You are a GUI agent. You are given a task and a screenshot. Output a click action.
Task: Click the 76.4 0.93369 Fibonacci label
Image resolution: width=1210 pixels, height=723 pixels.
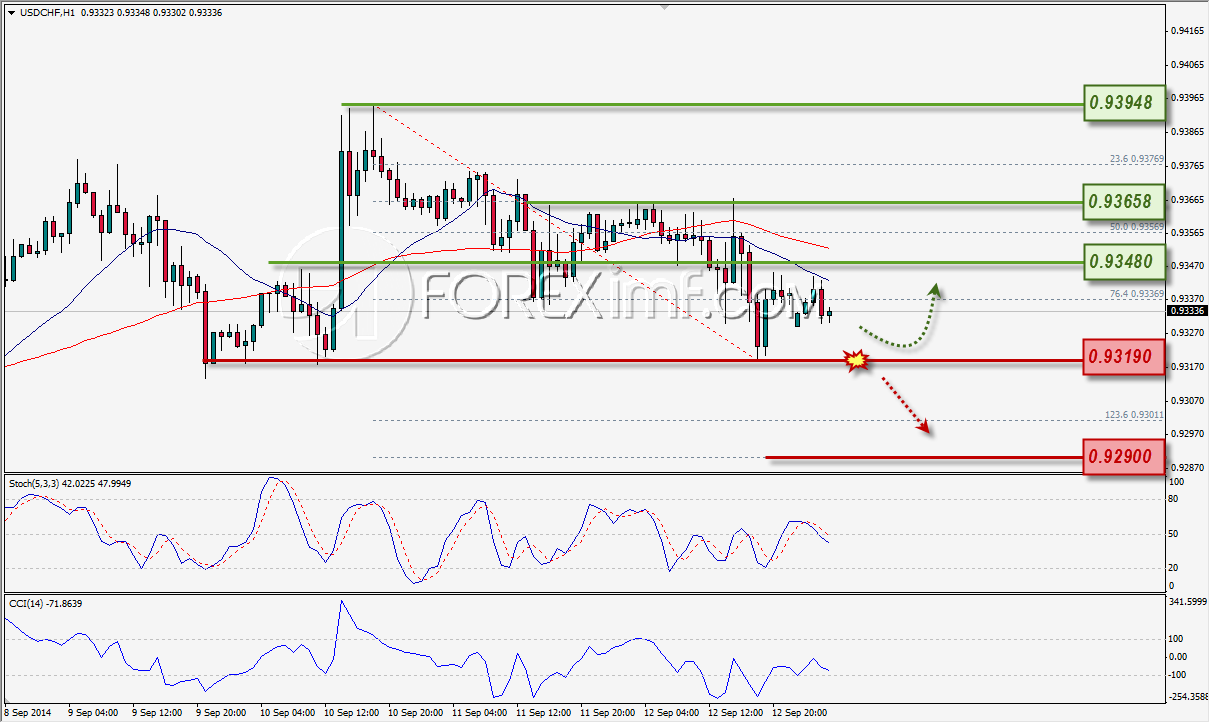coord(1136,294)
